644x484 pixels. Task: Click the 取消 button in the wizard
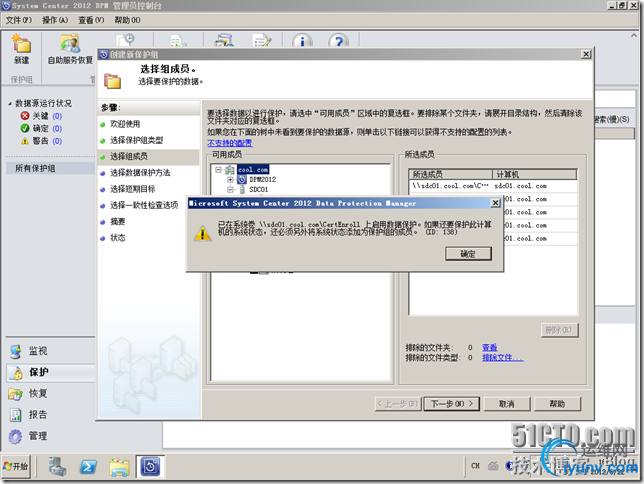pos(507,404)
